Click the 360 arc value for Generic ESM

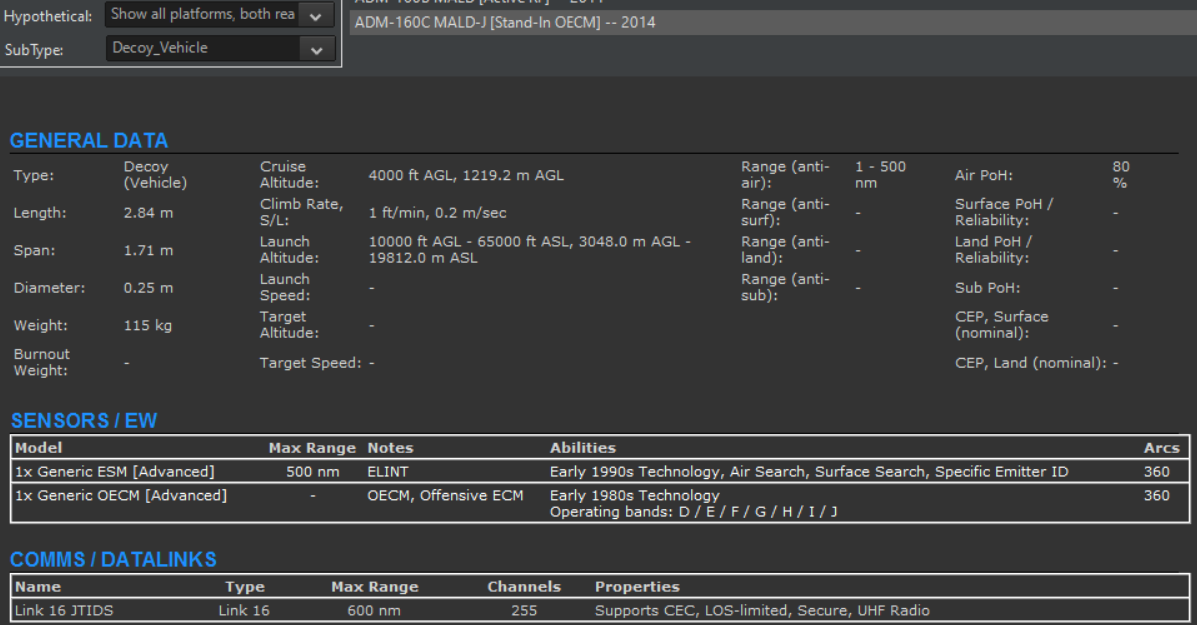pyautogui.click(x=1156, y=472)
